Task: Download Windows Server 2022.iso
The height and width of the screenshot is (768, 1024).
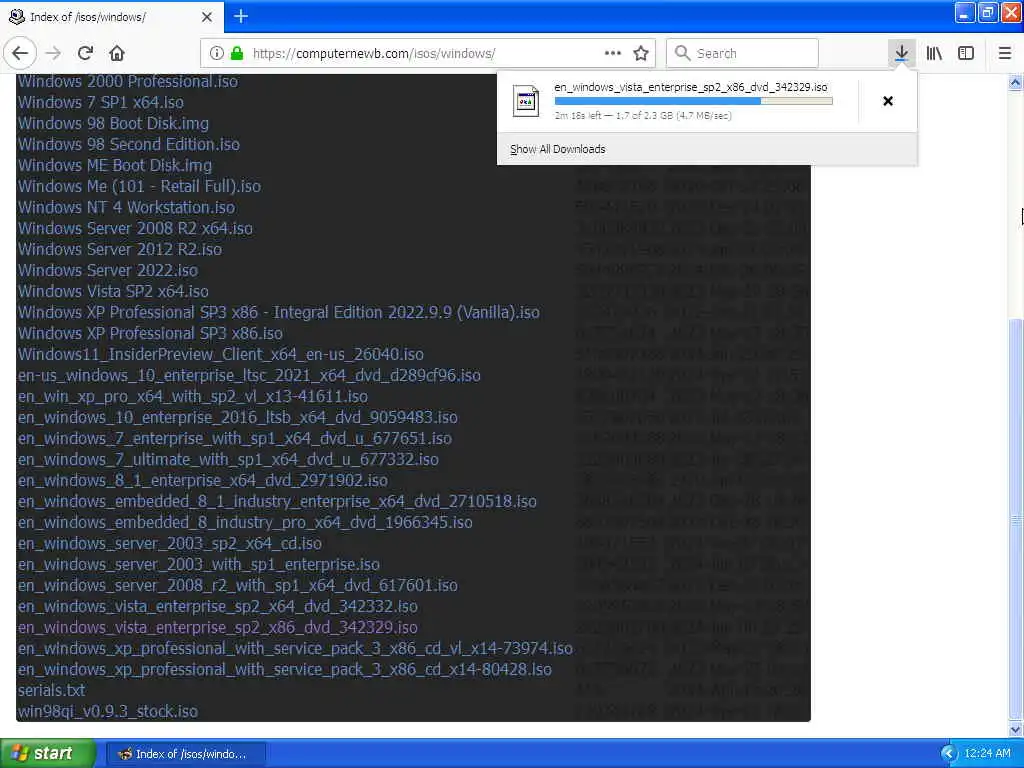Action: pos(108,270)
